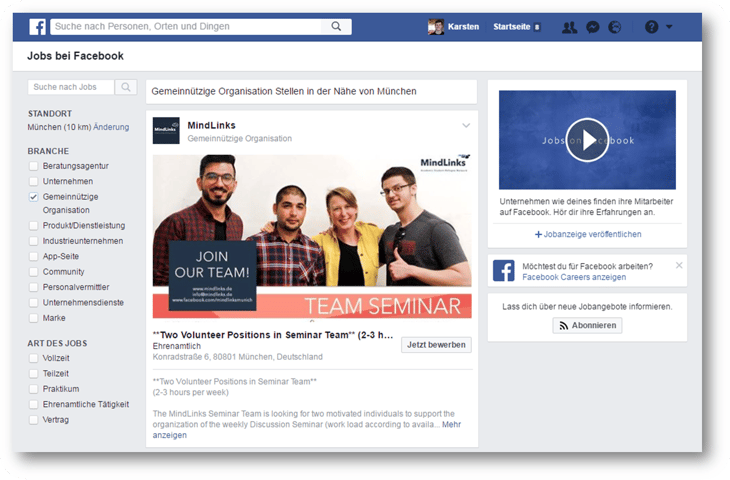This screenshot has height=480, width=730.
Task: Click the Suche nach Jobs field
Action: [x=71, y=87]
